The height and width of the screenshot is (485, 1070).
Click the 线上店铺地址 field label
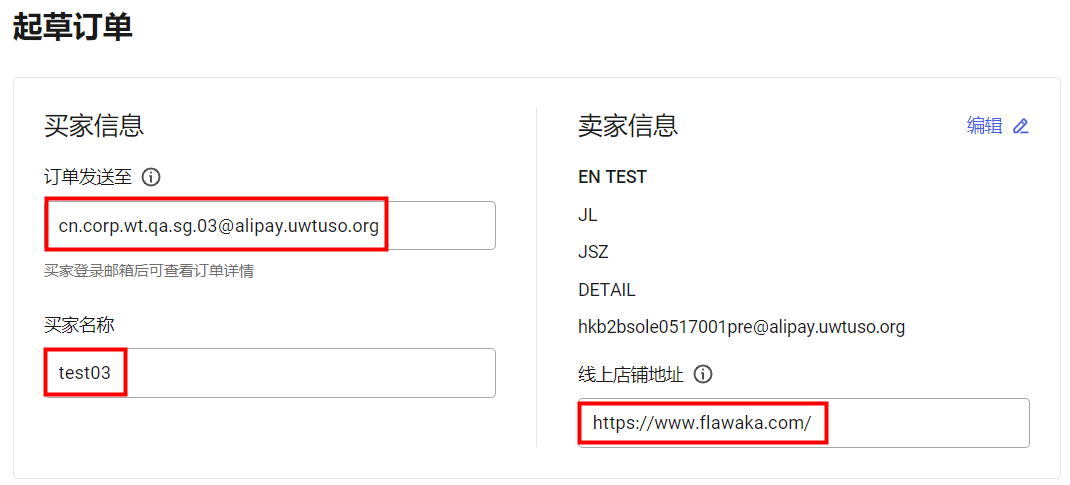pos(631,374)
